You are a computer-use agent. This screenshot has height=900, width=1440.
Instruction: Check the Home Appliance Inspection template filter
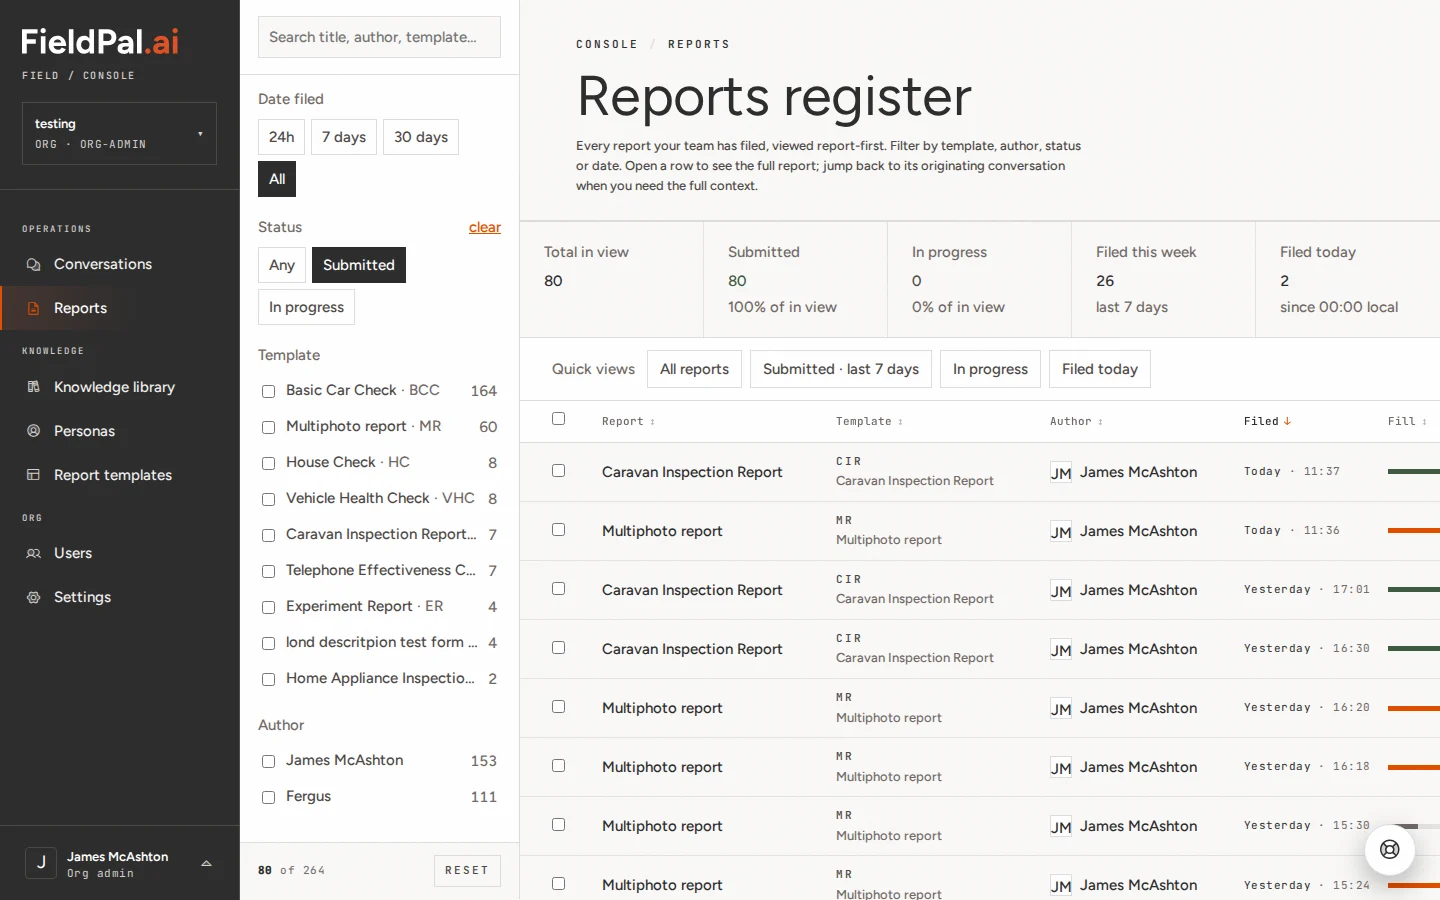(268, 679)
